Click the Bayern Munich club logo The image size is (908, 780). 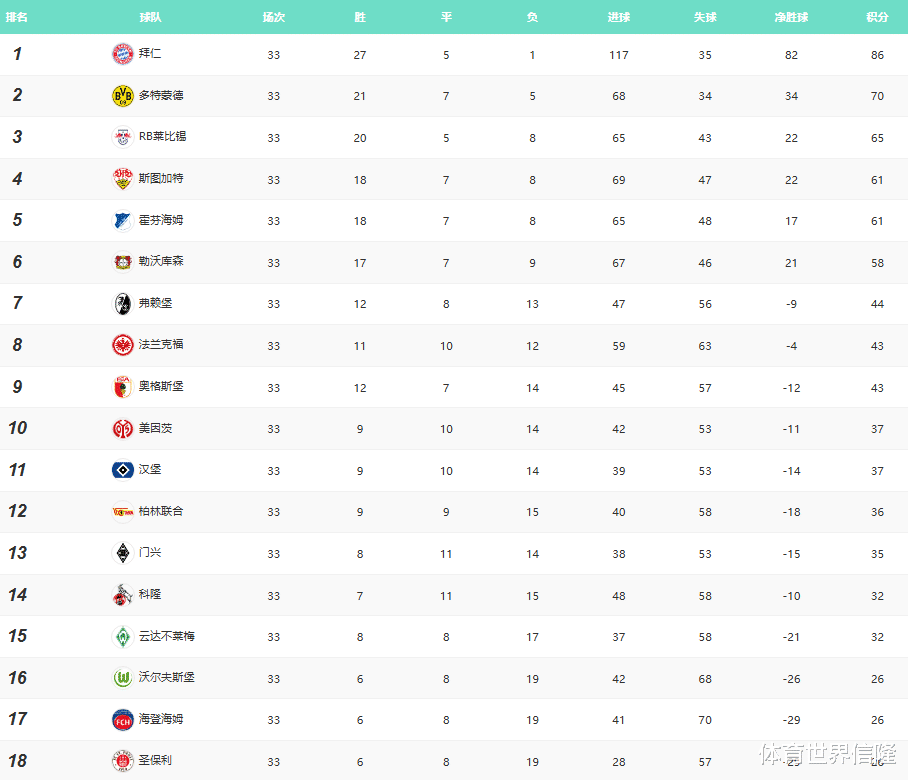(122, 54)
